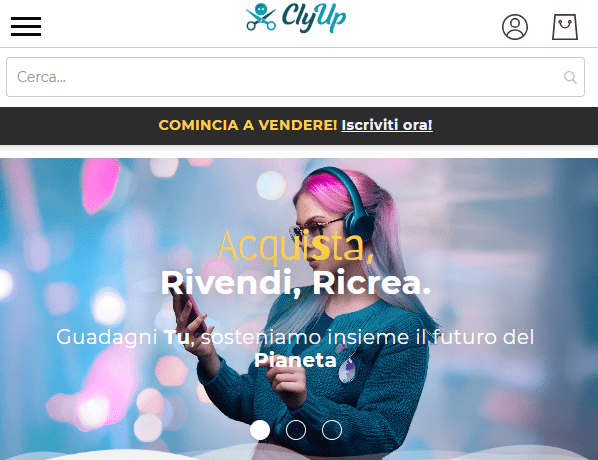Click the blurred pink bokeh hero background
The image size is (598, 460).
click(x=101, y=183)
